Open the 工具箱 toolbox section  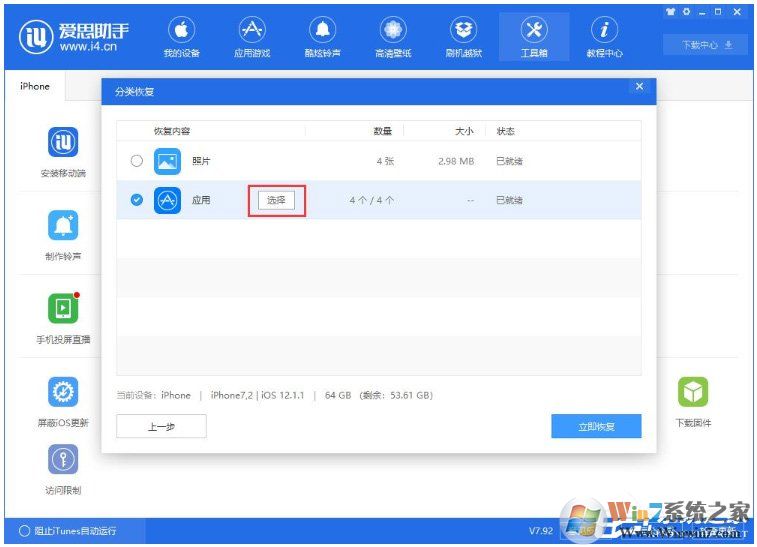coord(534,37)
